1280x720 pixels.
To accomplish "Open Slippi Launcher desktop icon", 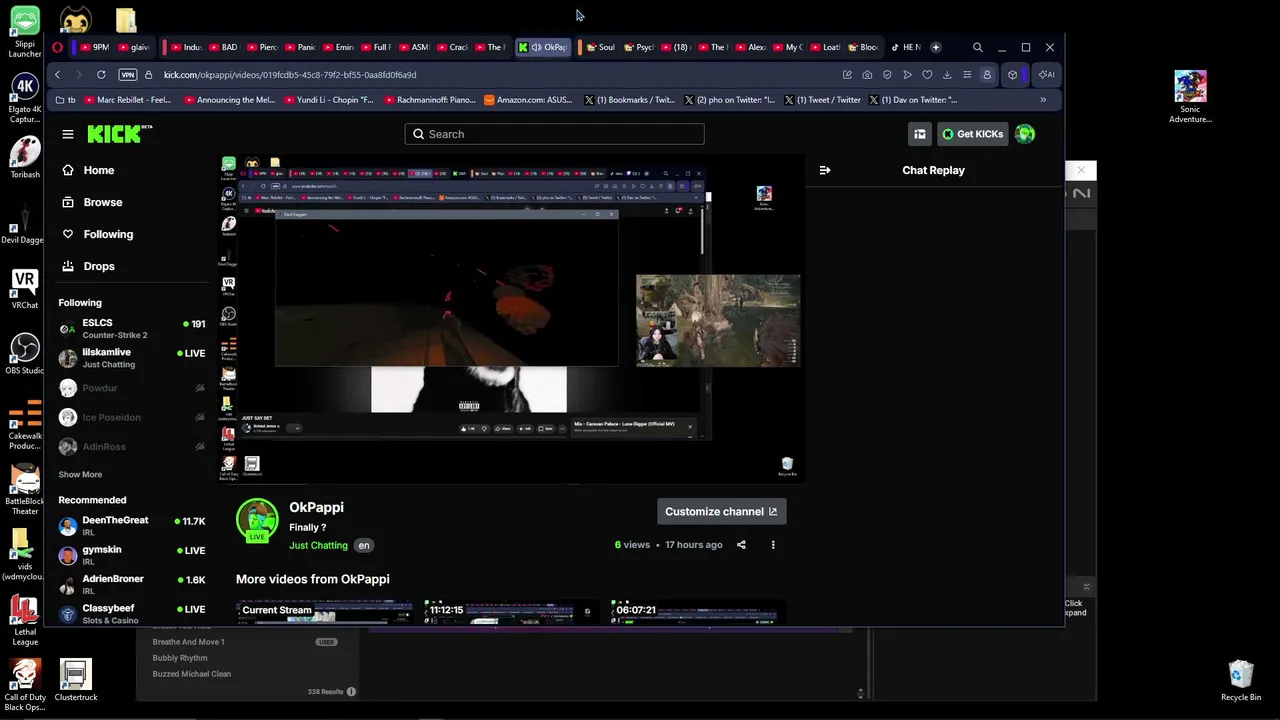I will tap(25, 32).
